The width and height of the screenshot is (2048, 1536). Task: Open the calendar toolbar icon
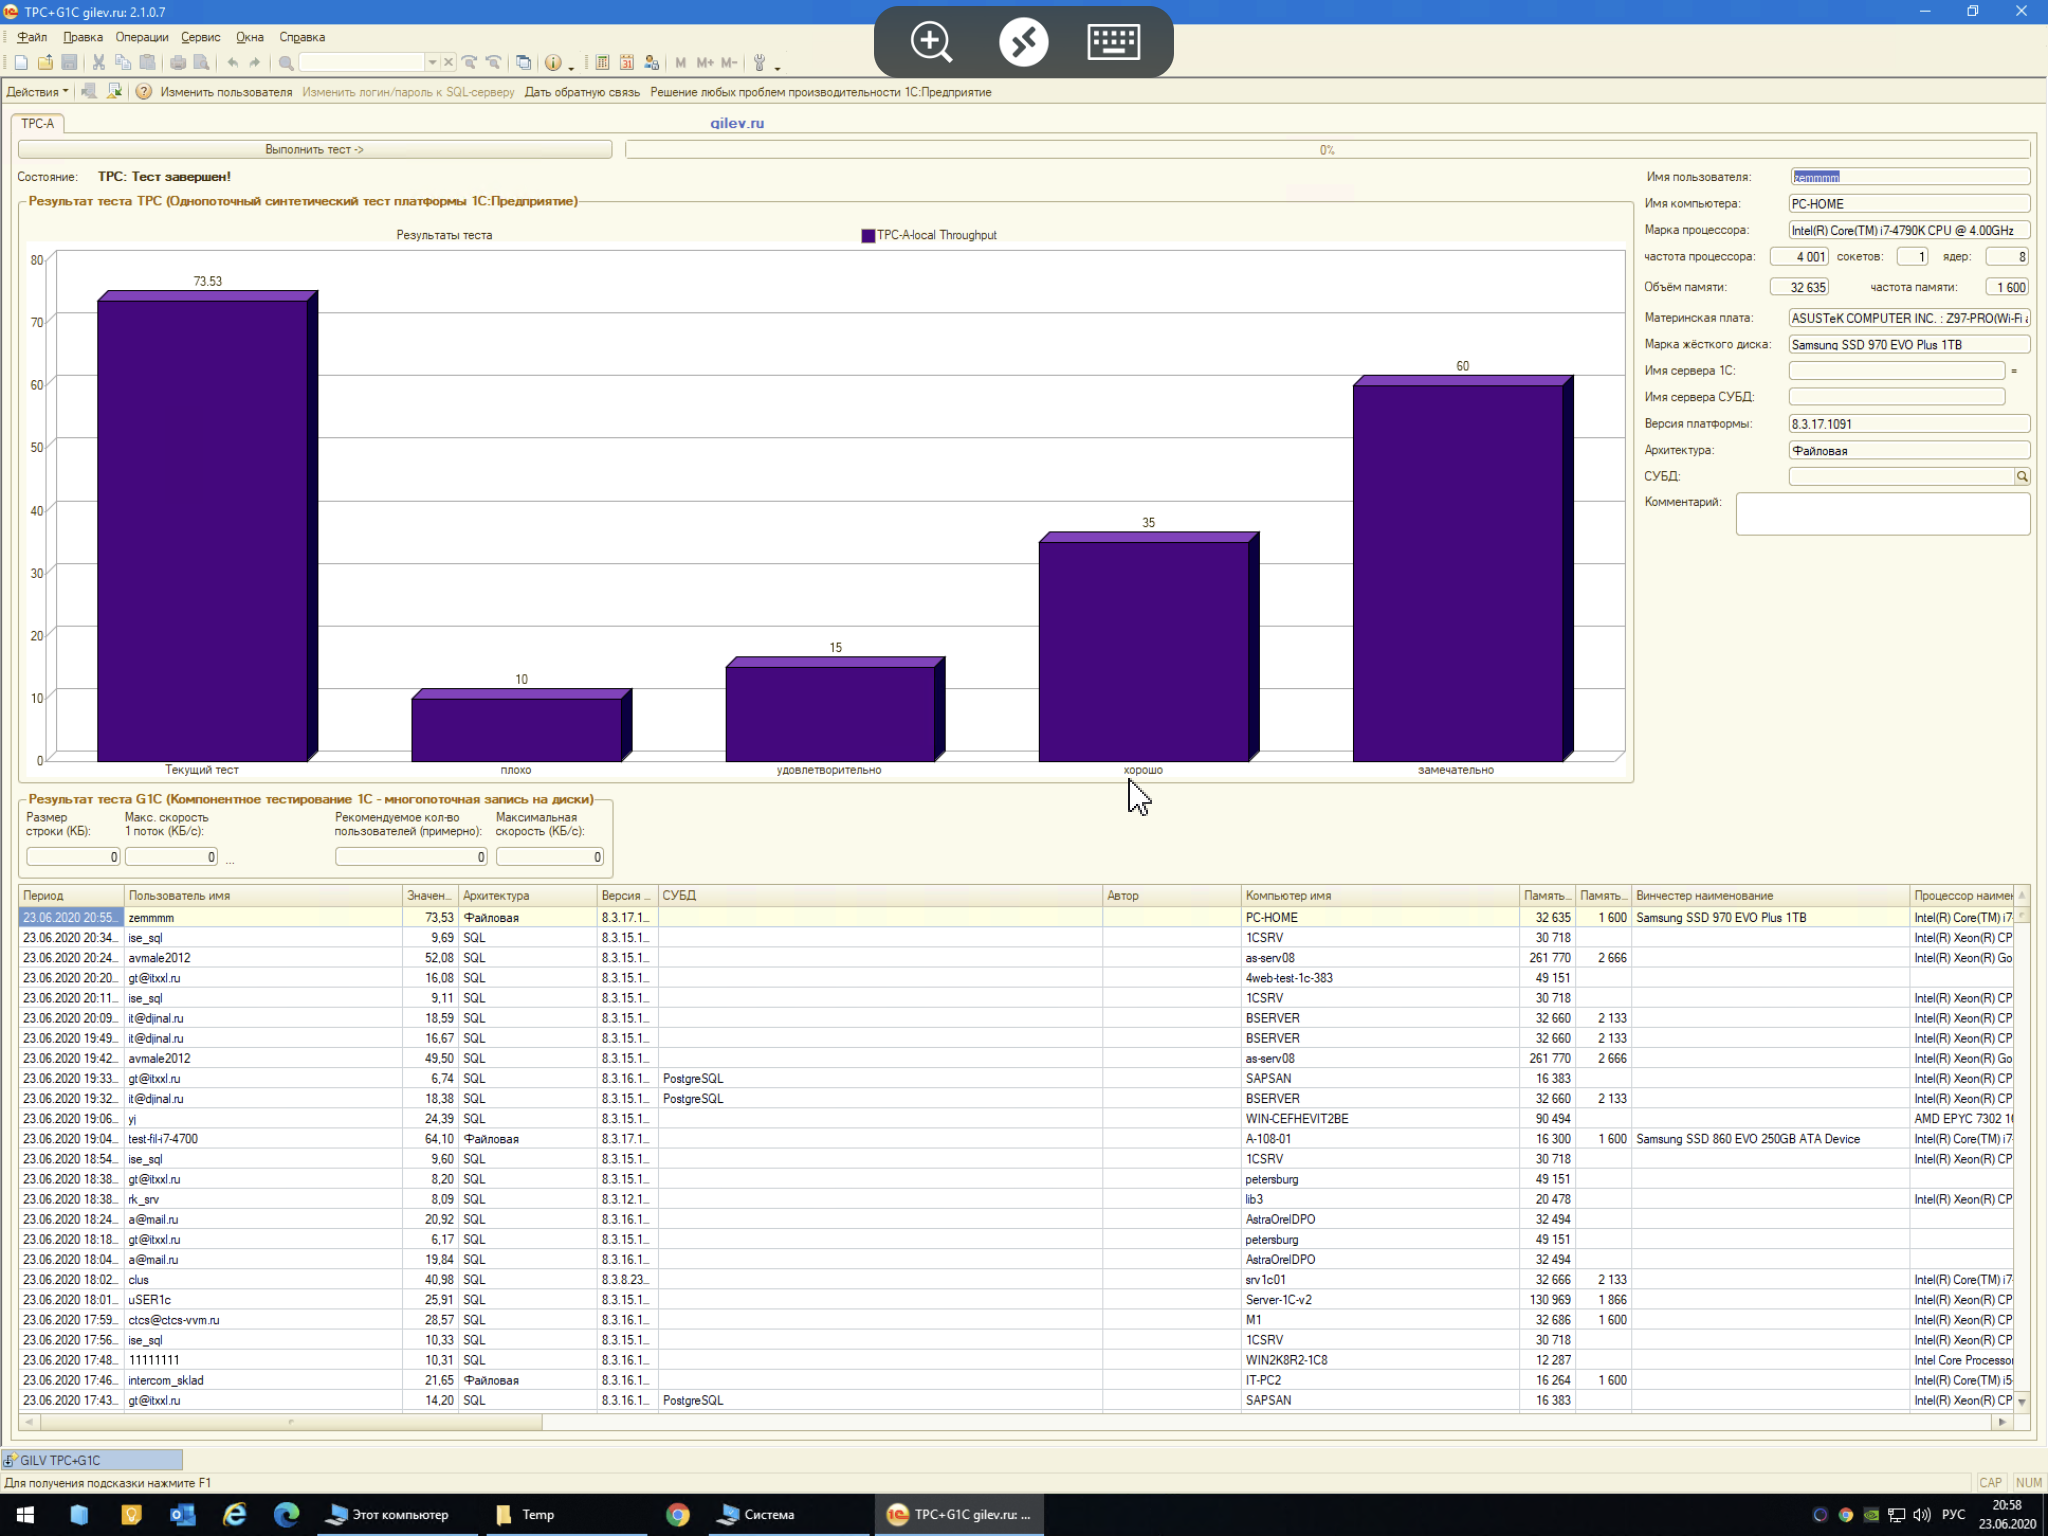627,63
